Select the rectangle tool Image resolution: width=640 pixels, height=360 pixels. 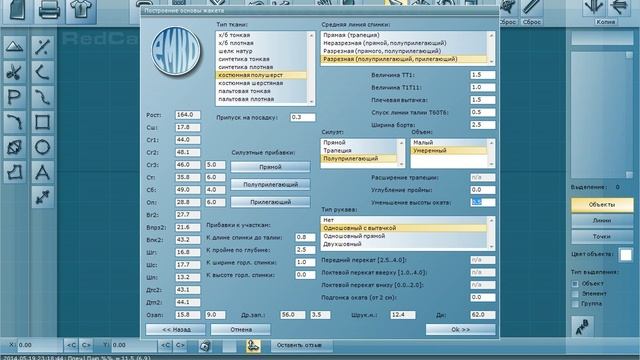[42, 122]
